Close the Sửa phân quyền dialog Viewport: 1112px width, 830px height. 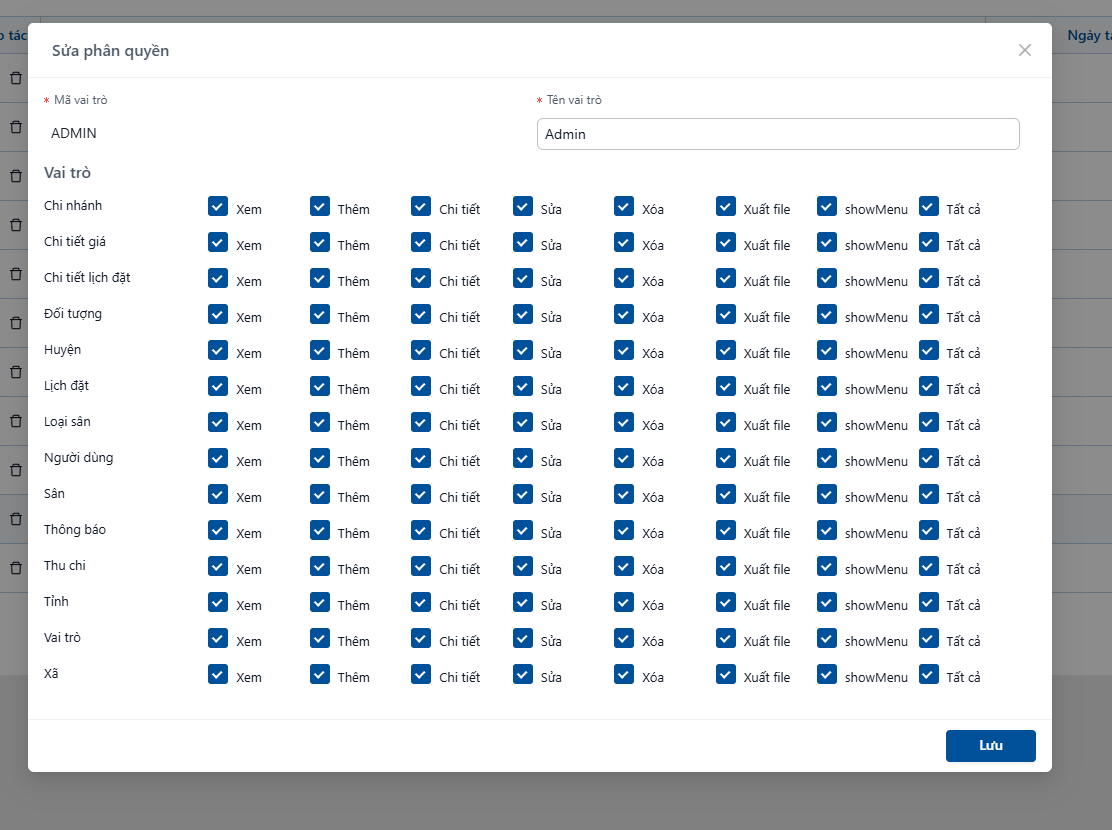(1024, 50)
